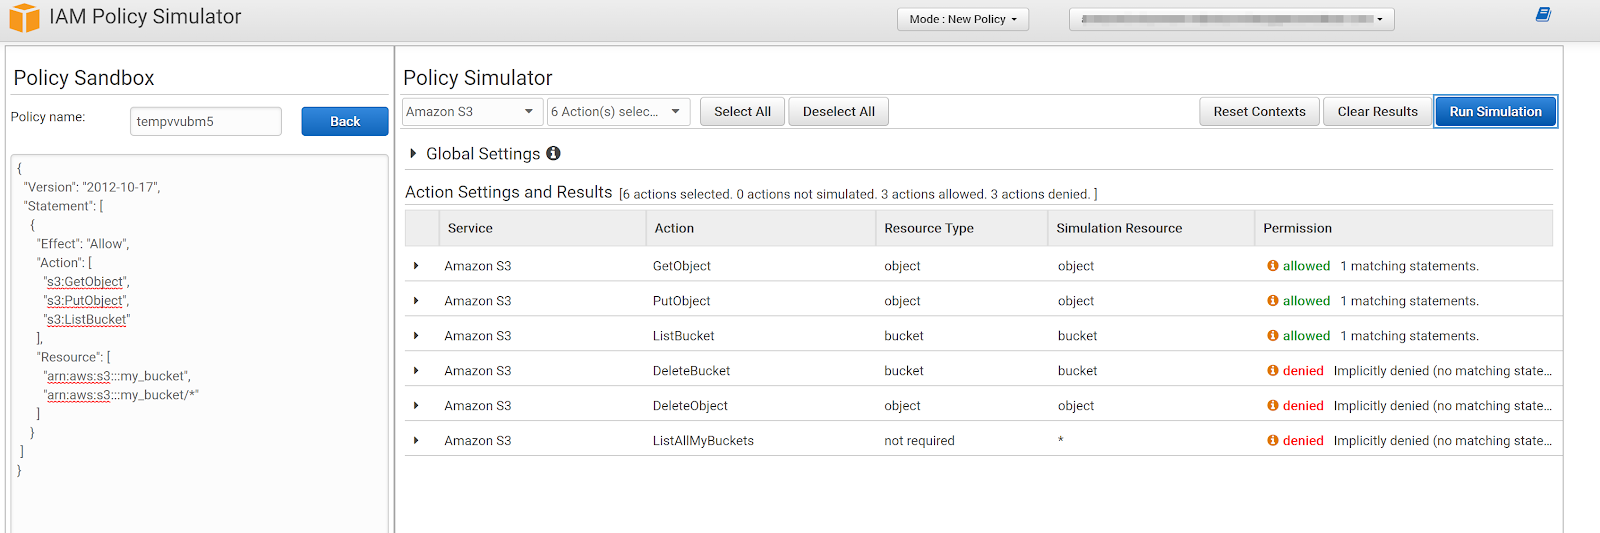Open the Amazon S3 service dropdown
This screenshot has height=533, width=1600.
pyautogui.click(x=472, y=112)
